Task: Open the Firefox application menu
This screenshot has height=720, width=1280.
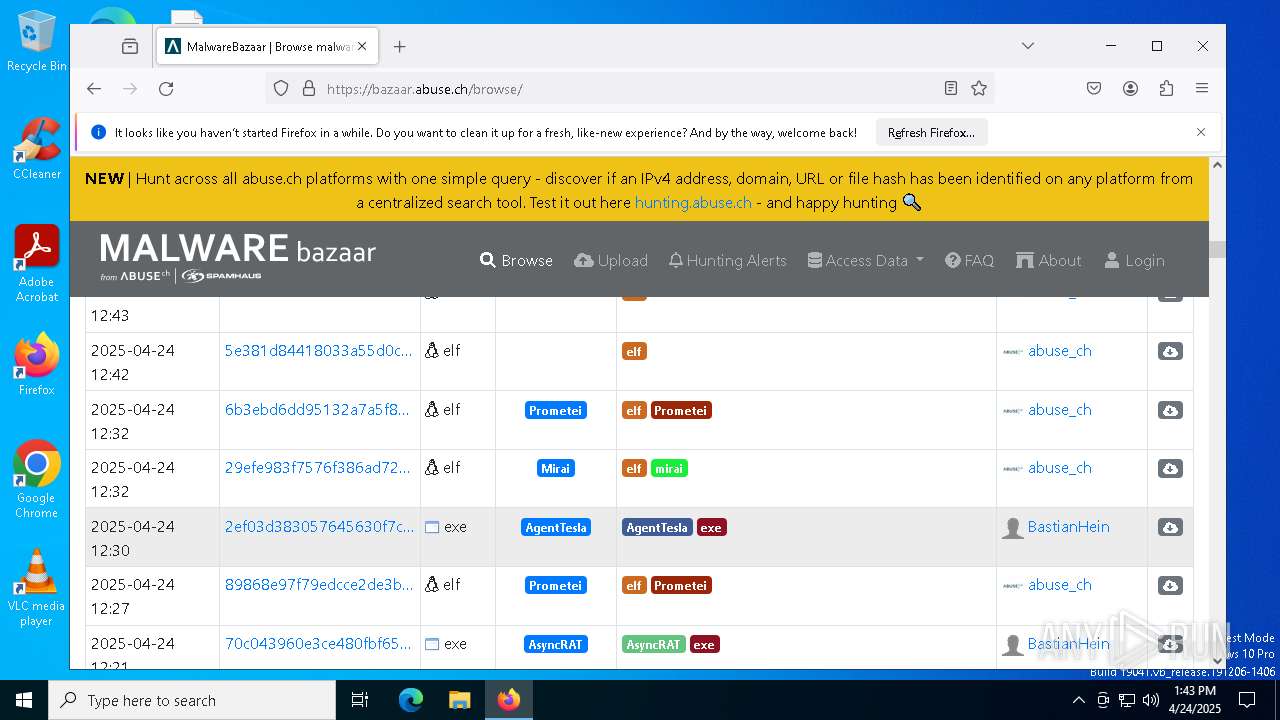Action: [x=1202, y=89]
